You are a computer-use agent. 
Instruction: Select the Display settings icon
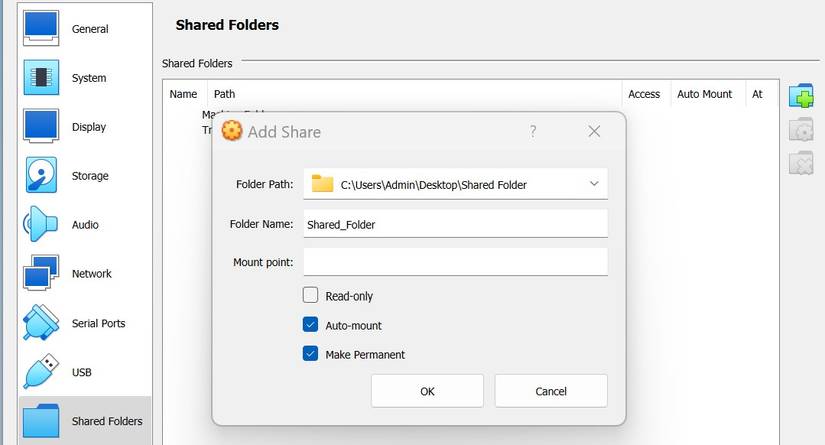[41, 127]
